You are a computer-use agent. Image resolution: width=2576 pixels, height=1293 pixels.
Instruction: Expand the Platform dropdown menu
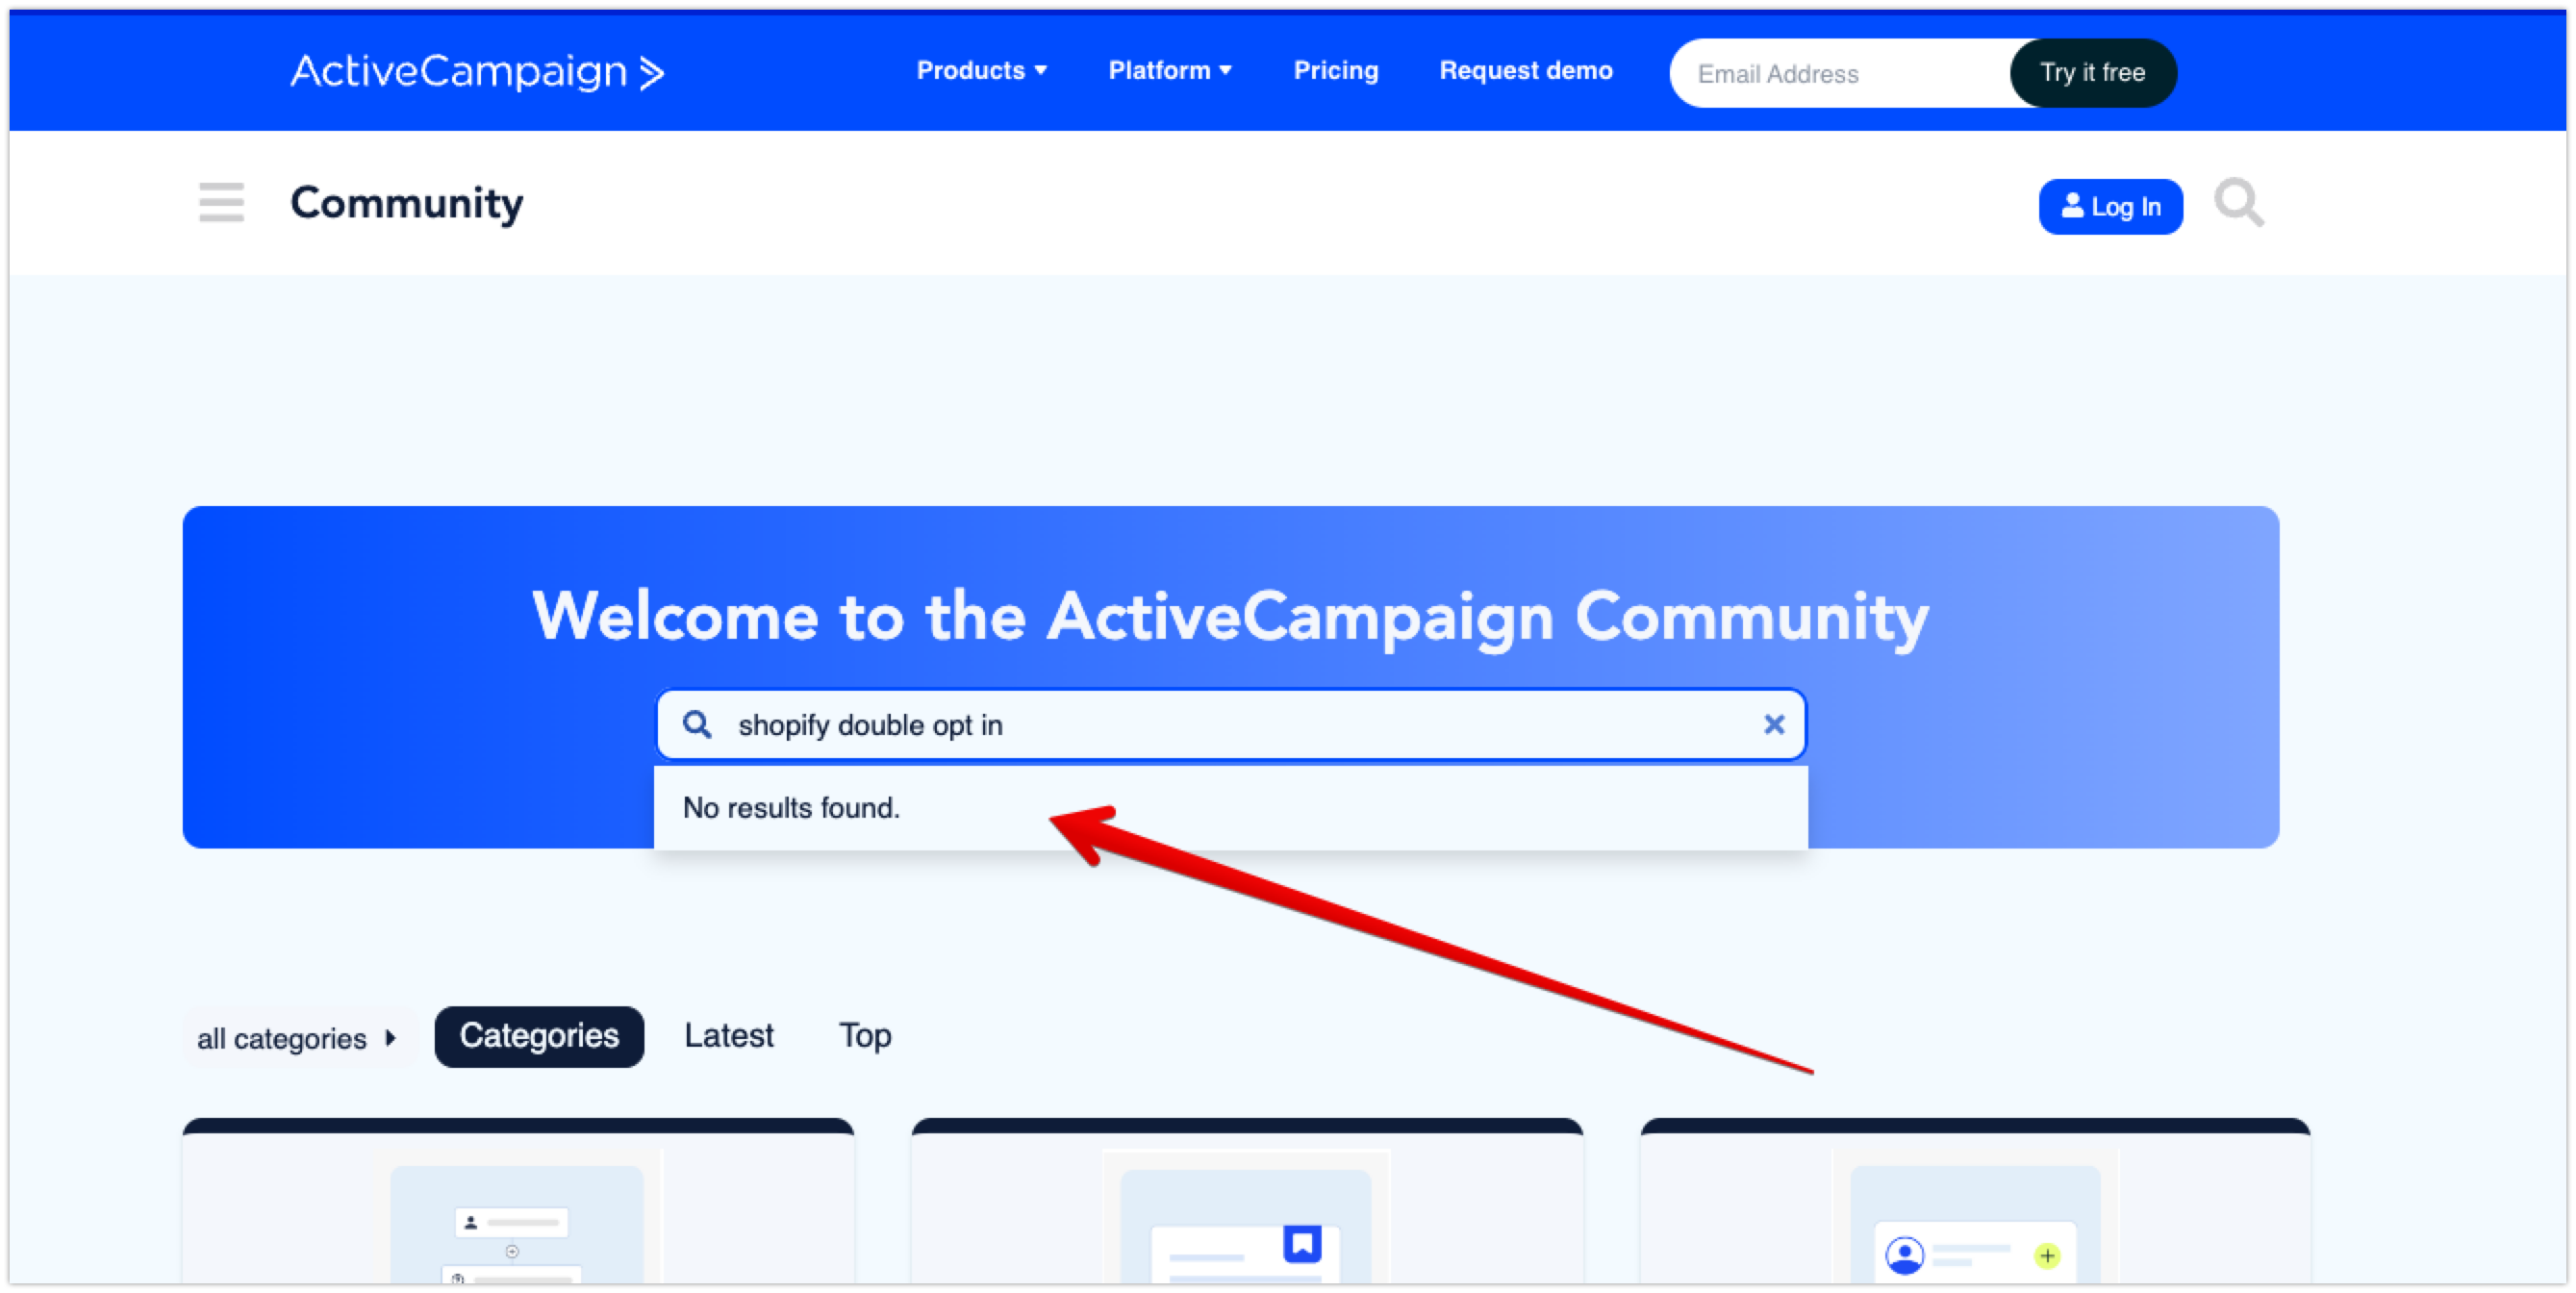click(x=1170, y=71)
